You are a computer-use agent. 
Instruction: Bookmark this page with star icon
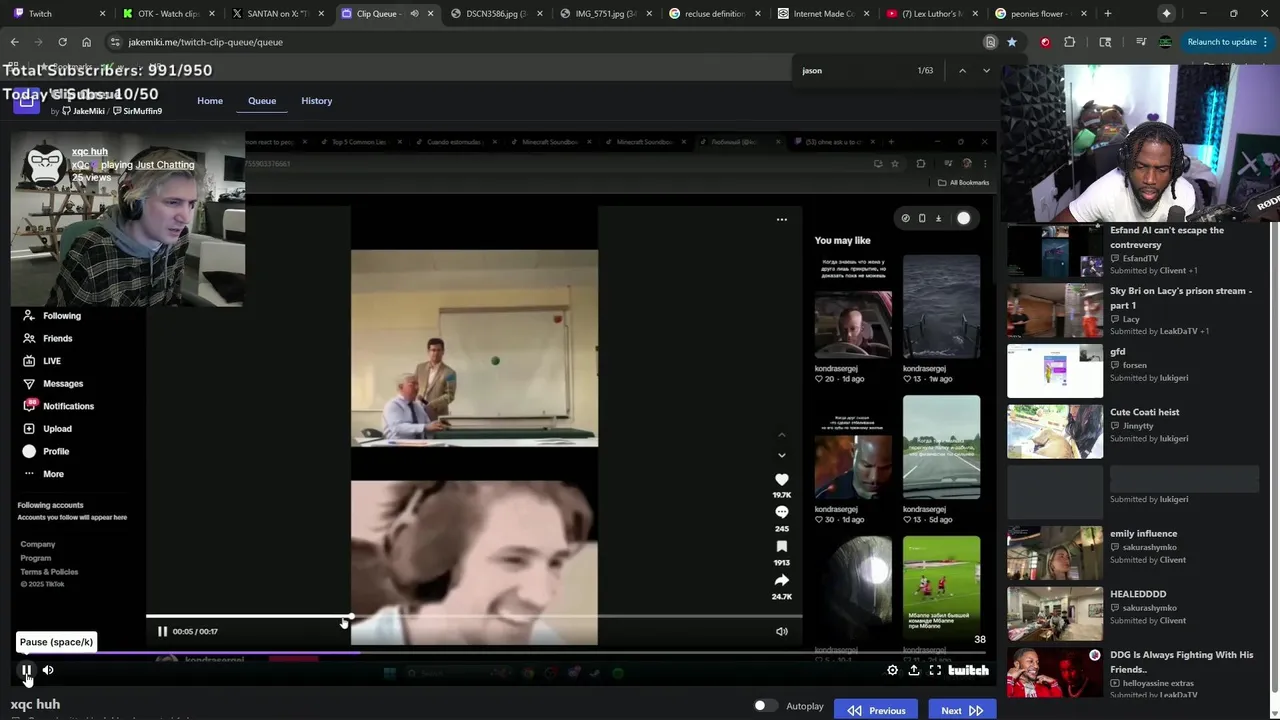click(1012, 42)
